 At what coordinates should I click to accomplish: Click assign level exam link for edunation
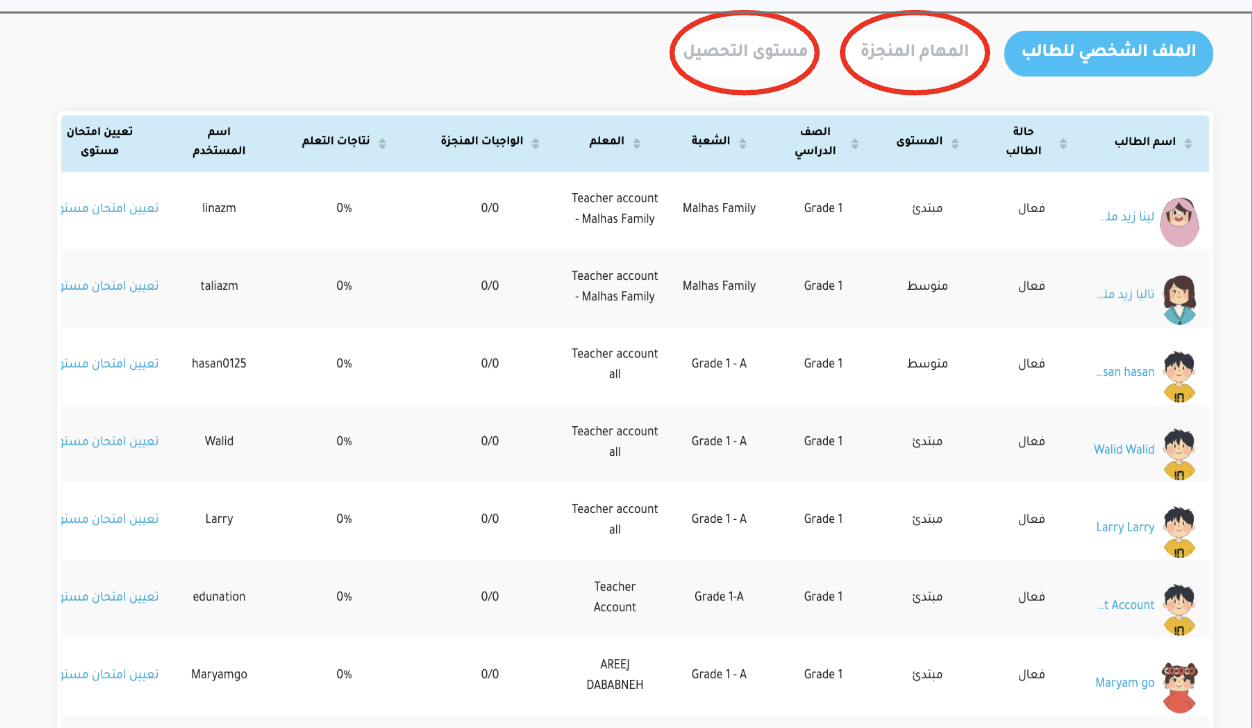[x=110, y=597]
